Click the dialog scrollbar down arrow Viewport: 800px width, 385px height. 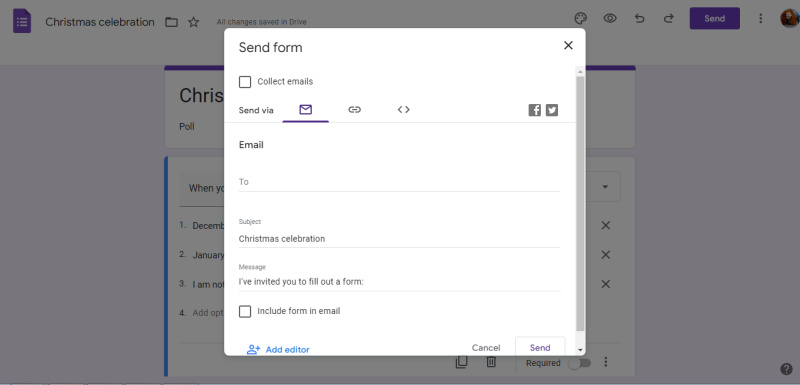click(580, 350)
